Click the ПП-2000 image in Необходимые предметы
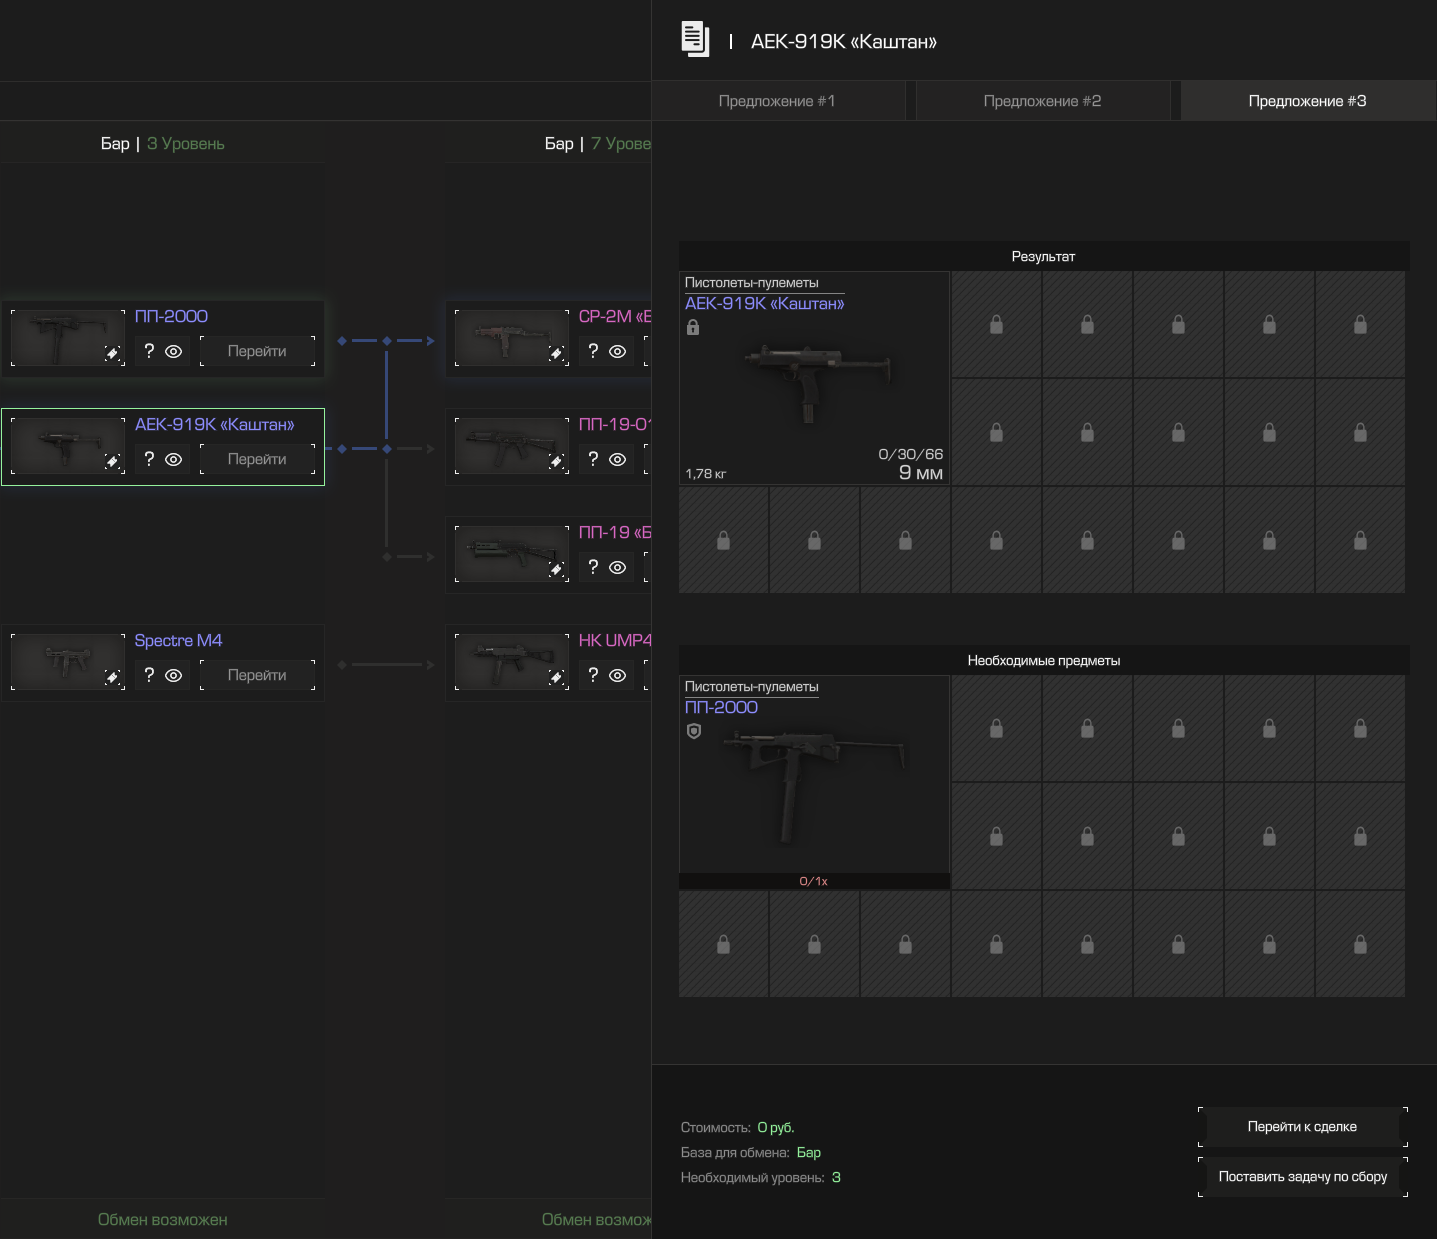 pyautogui.click(x=815, y=785)
